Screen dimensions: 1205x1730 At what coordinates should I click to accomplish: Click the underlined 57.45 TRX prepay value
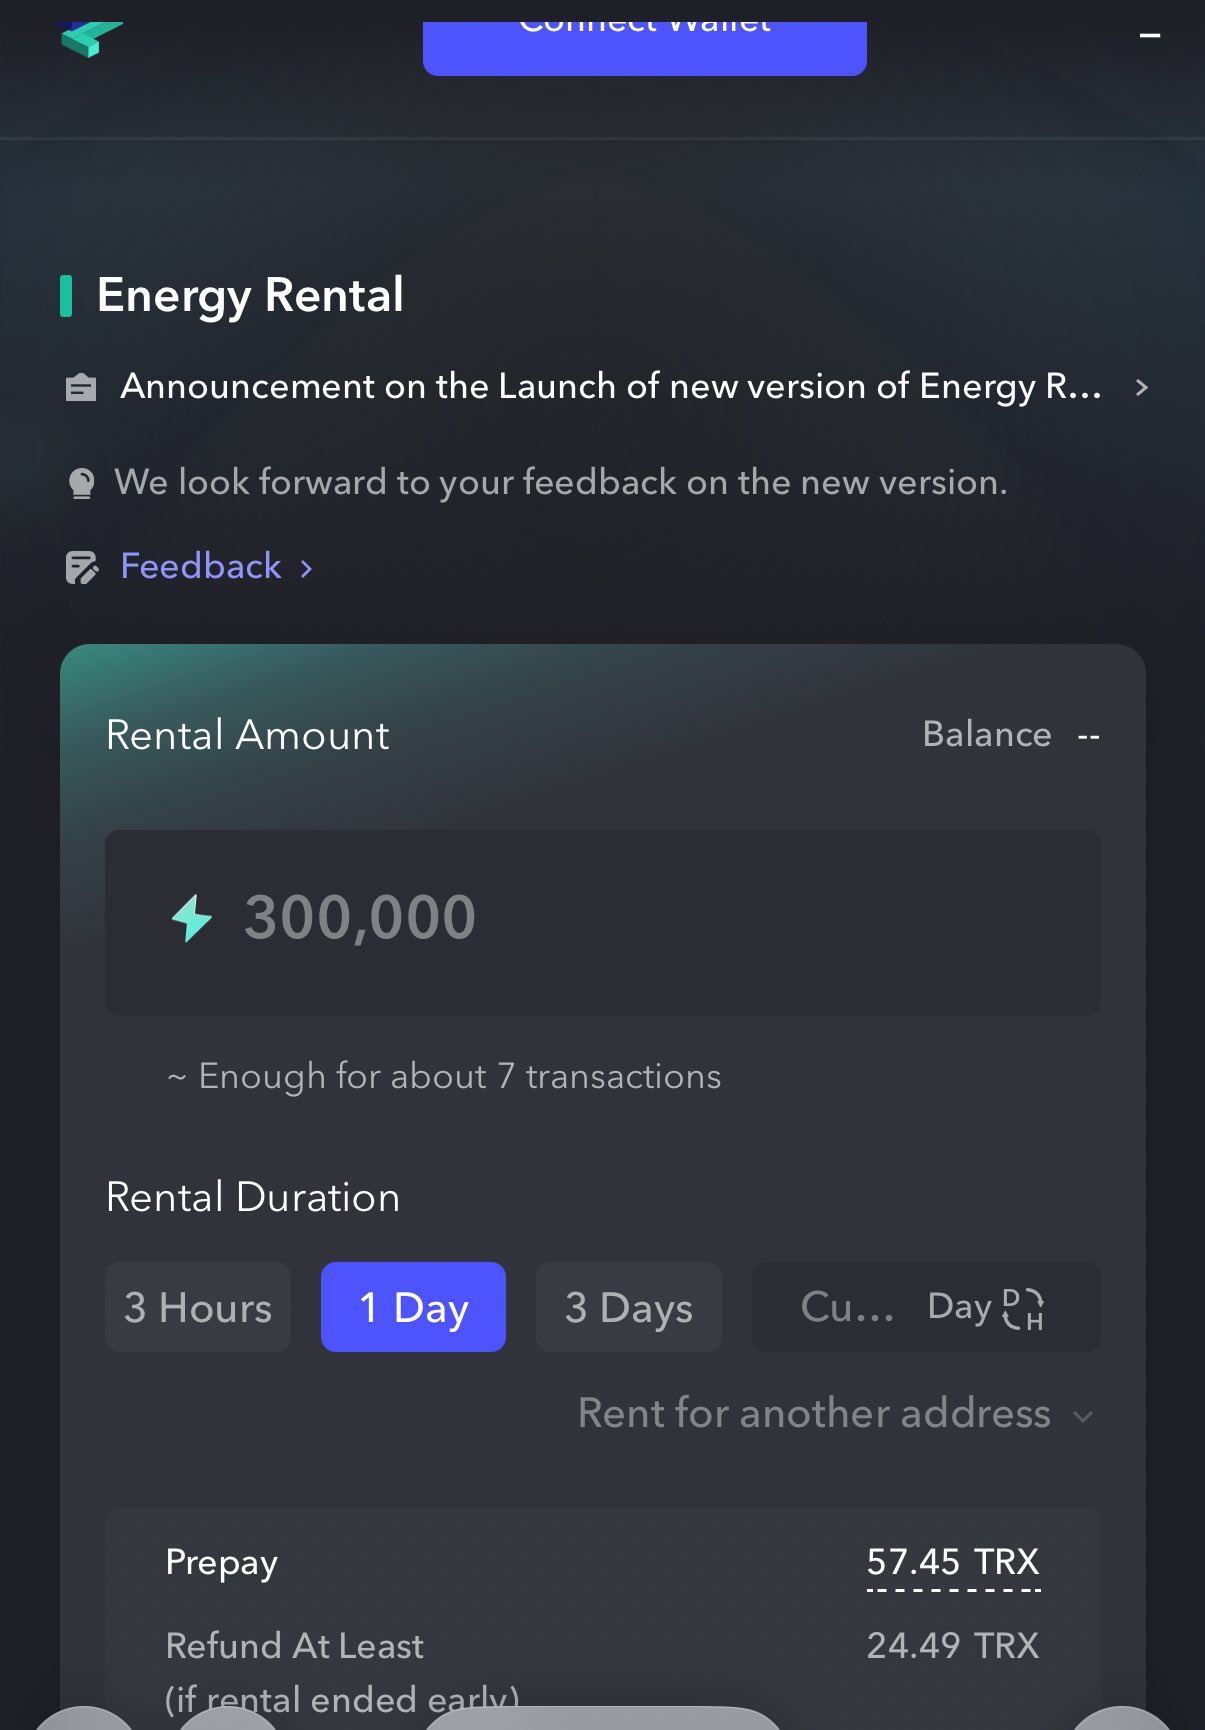click(x=953, y=1562)
